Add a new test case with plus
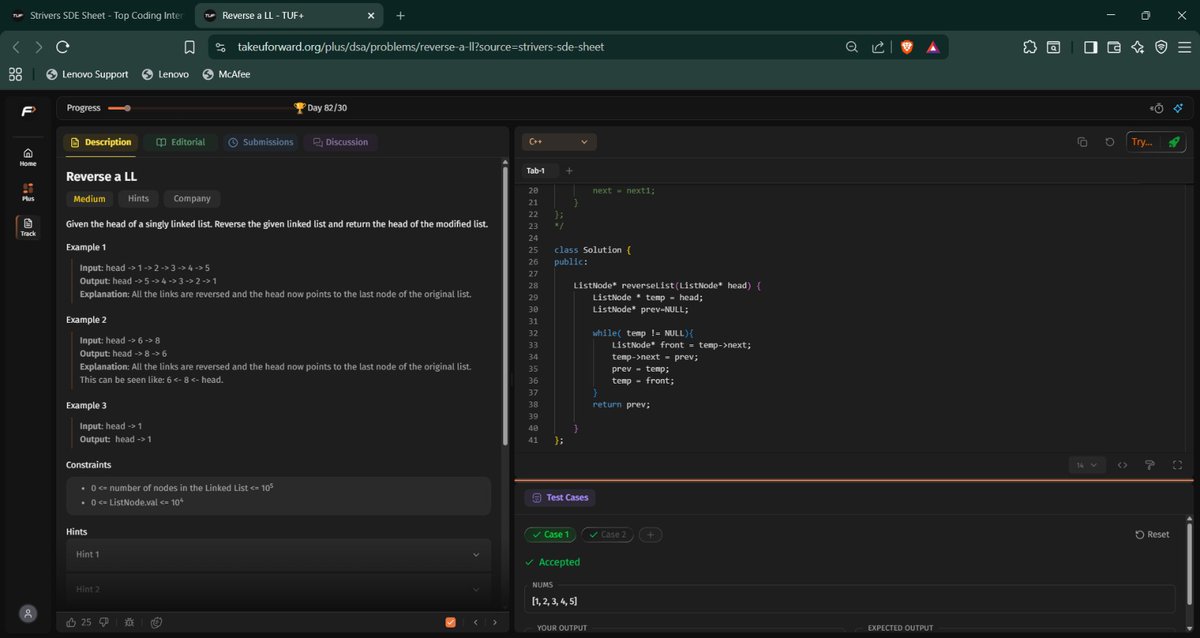Viewport: 1200px width, 638px height. click(650, 534)
